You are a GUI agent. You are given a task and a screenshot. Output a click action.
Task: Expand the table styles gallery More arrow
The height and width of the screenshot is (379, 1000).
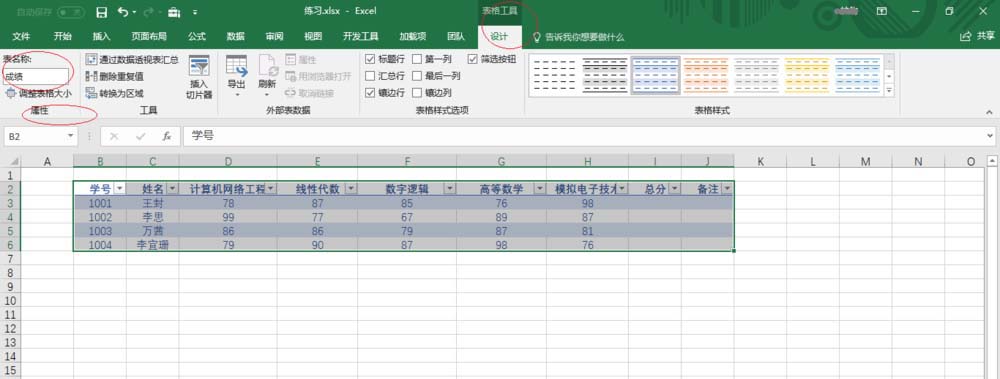[890, 91]
